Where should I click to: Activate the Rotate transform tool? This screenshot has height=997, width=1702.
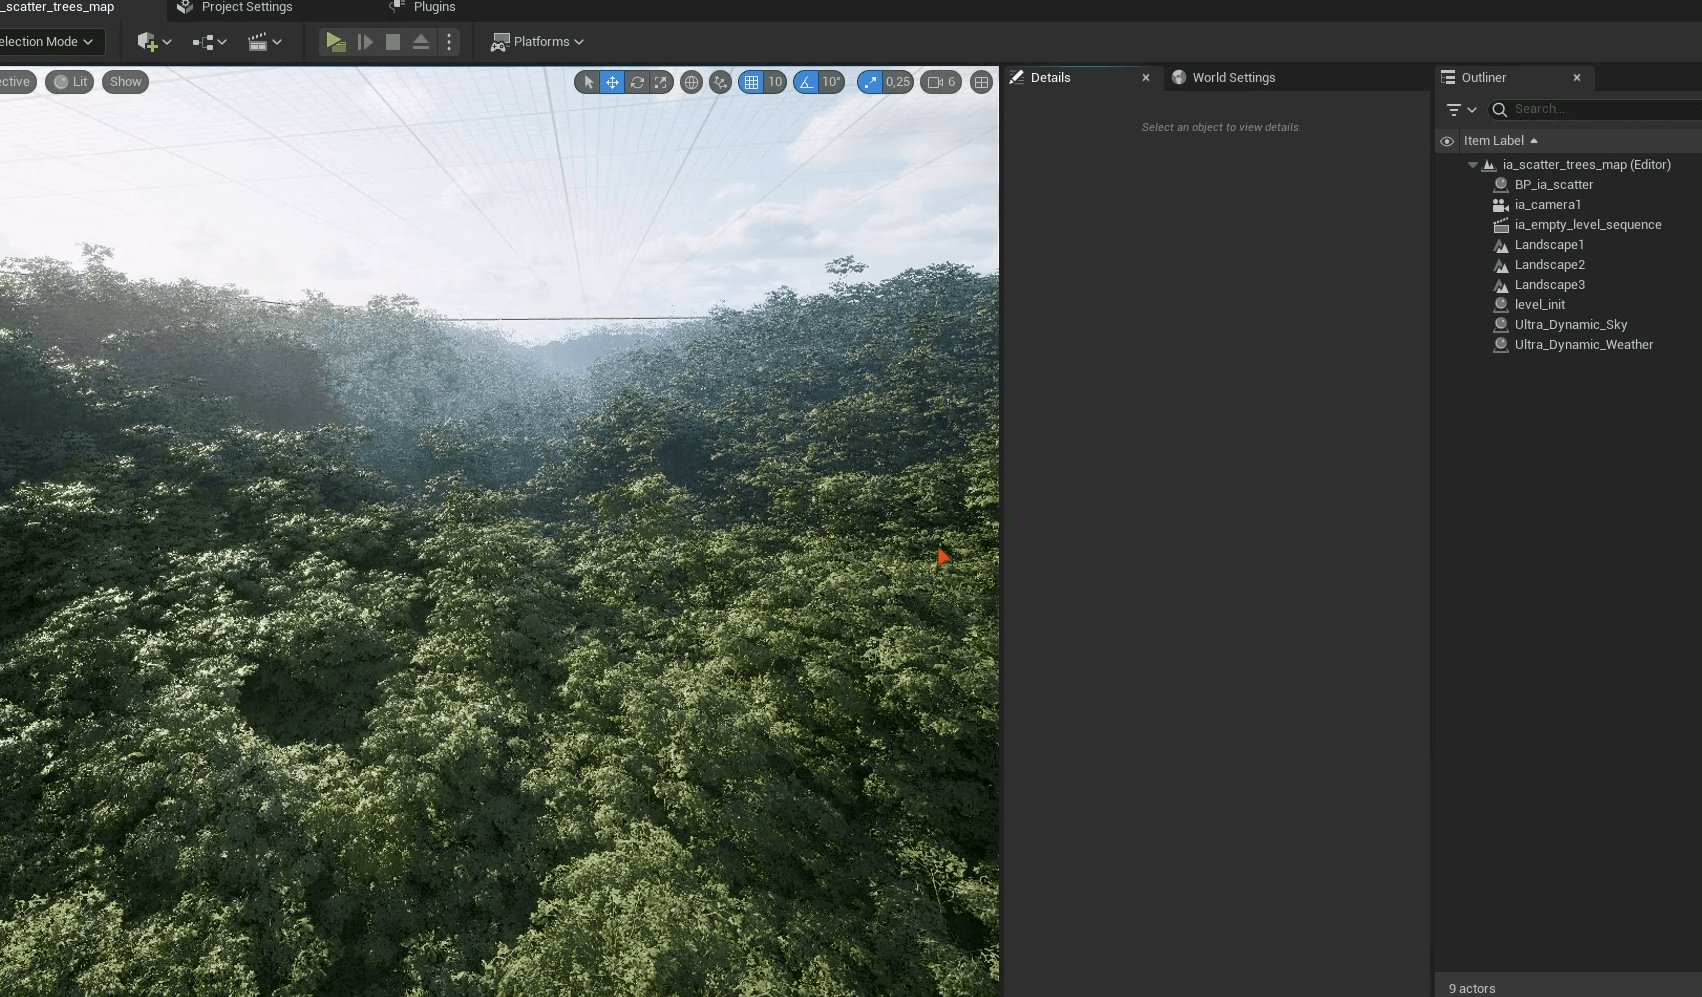[637, 82]
